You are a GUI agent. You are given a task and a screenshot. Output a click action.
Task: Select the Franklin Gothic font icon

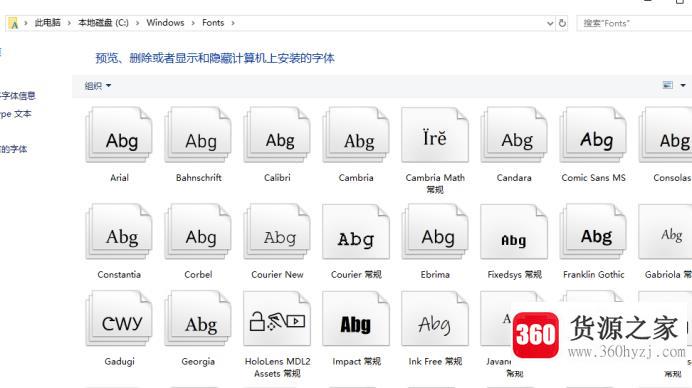[x=593, y=231]
